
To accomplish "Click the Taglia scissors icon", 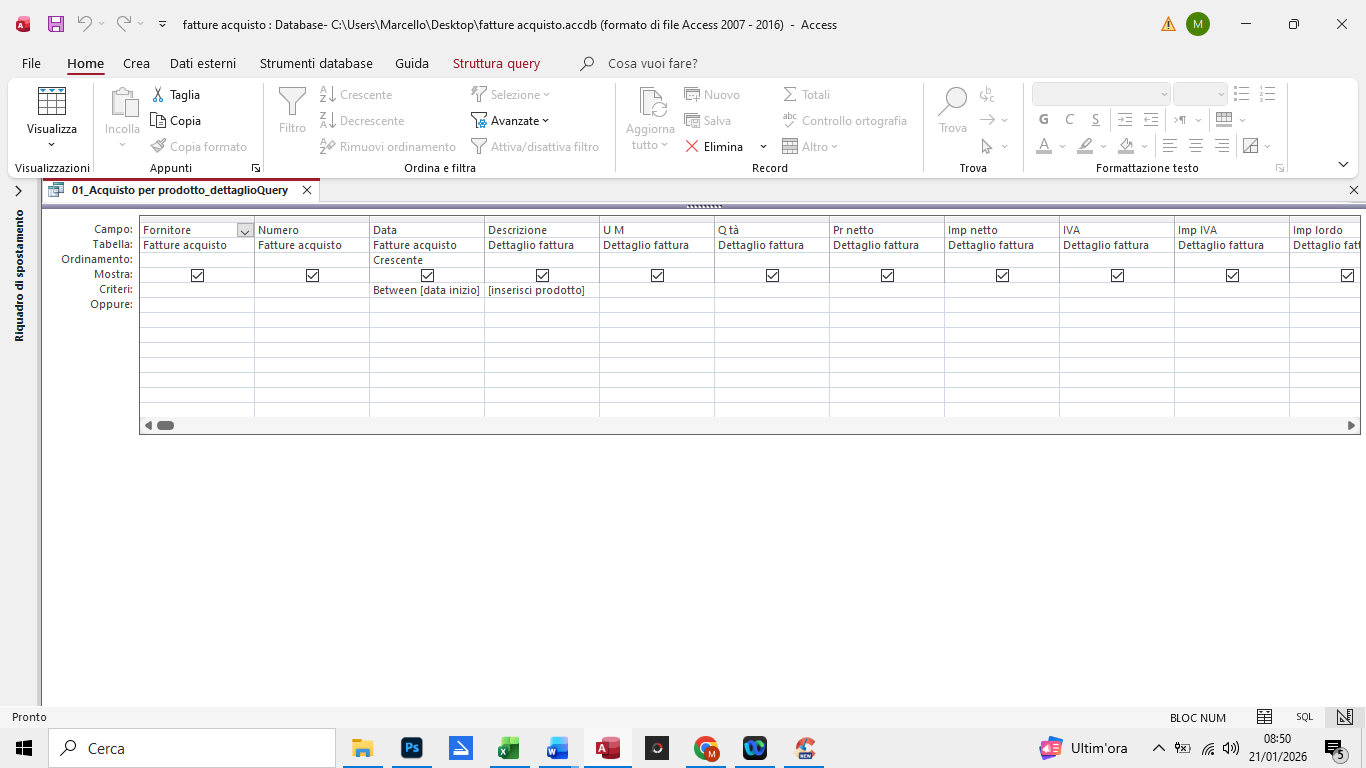I will click(x=158, y=95).
